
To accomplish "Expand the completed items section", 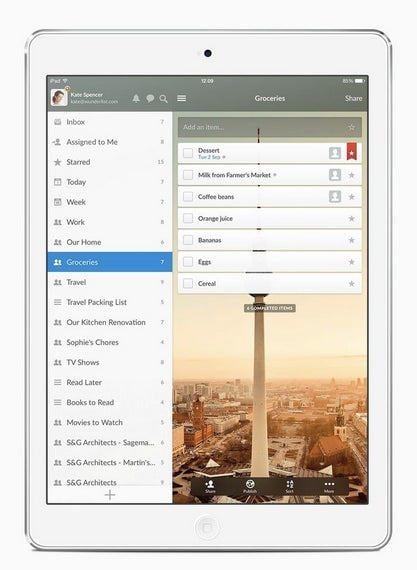I will coord(269,308).
